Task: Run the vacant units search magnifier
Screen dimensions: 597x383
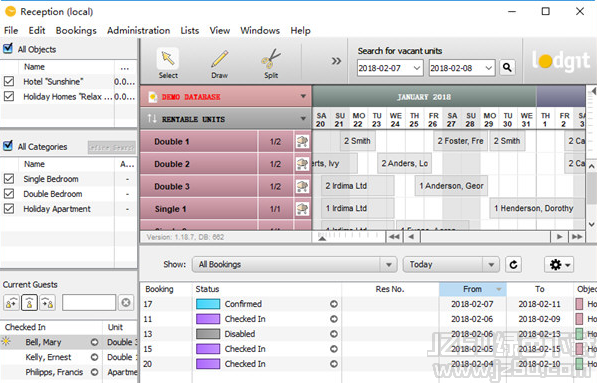Action: coord(507,68)
